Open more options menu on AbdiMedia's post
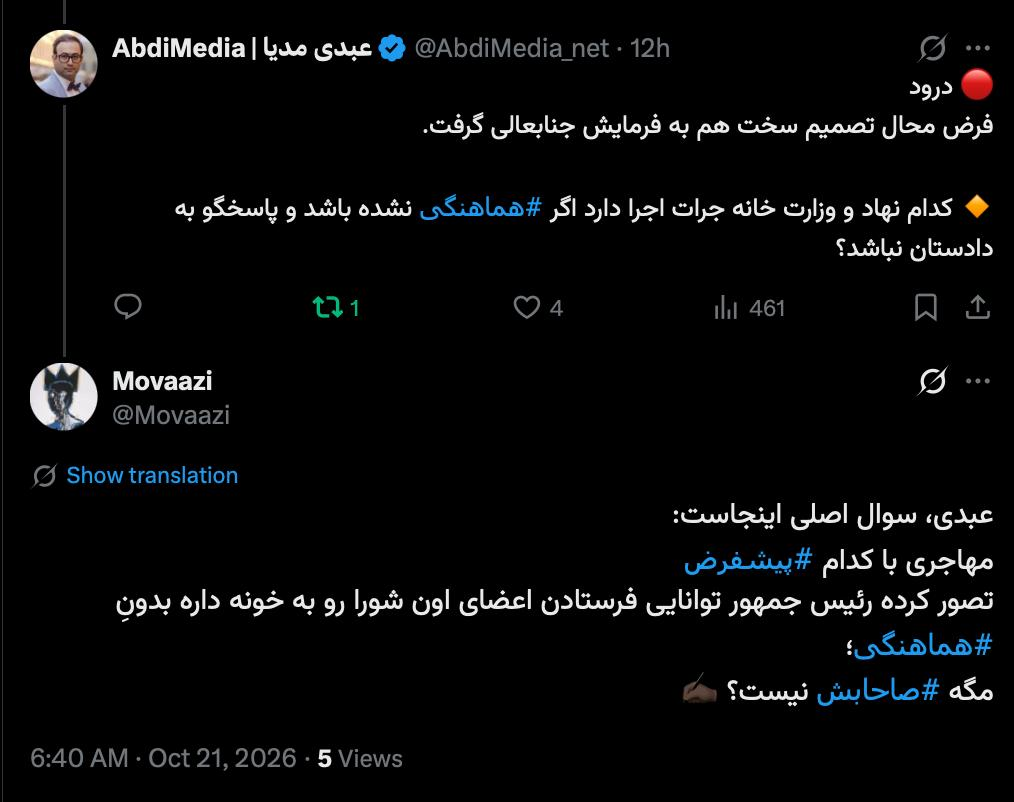This screenshot has height=802, width=1014. [978, 48]
